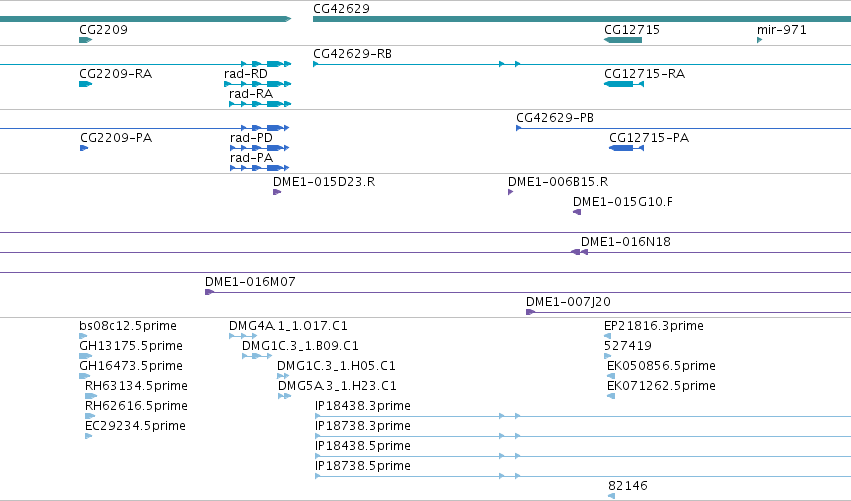
Task: Select the RH62616.5prime EST label
Action: pos(136,406)
